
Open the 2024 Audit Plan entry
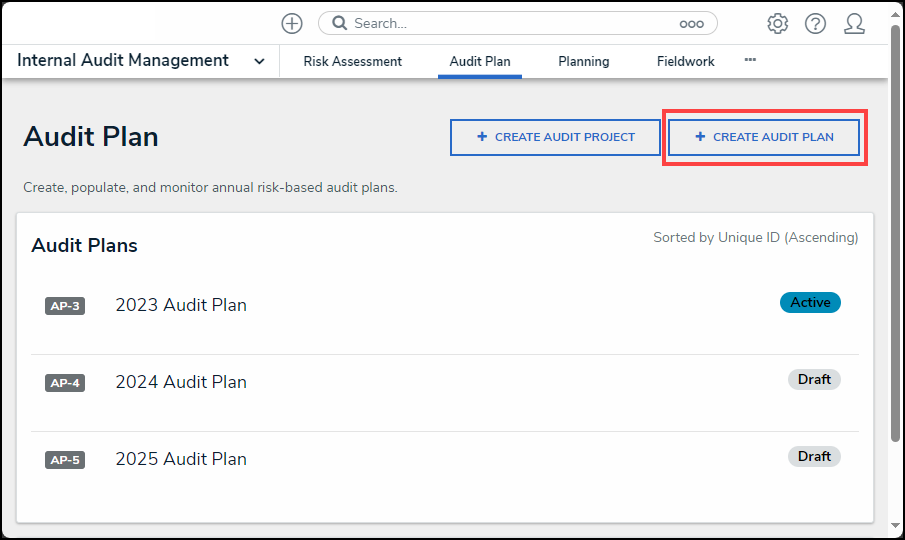[x=181, y=382]
